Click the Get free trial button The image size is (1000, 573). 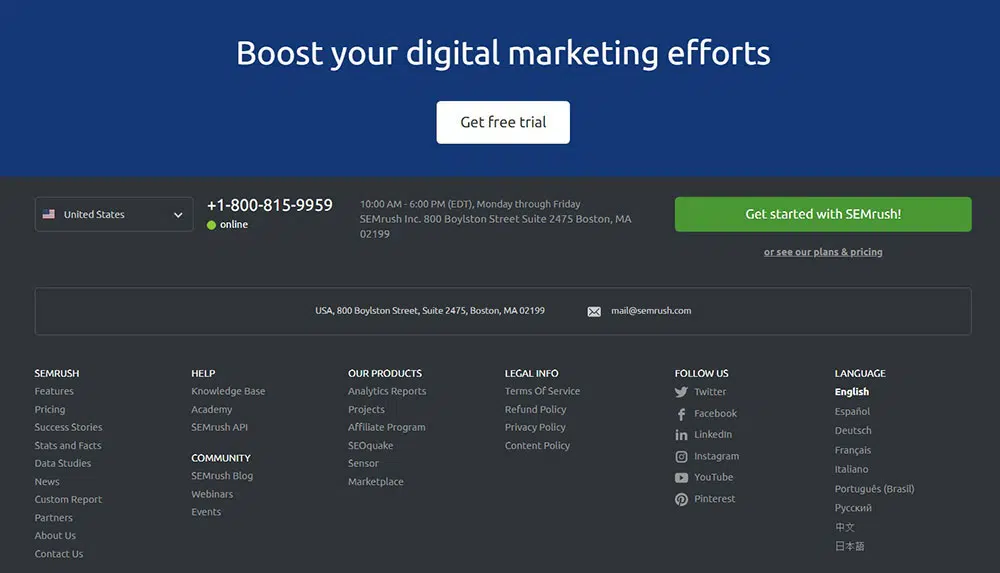pyautogui.click(x=503, y=122)
